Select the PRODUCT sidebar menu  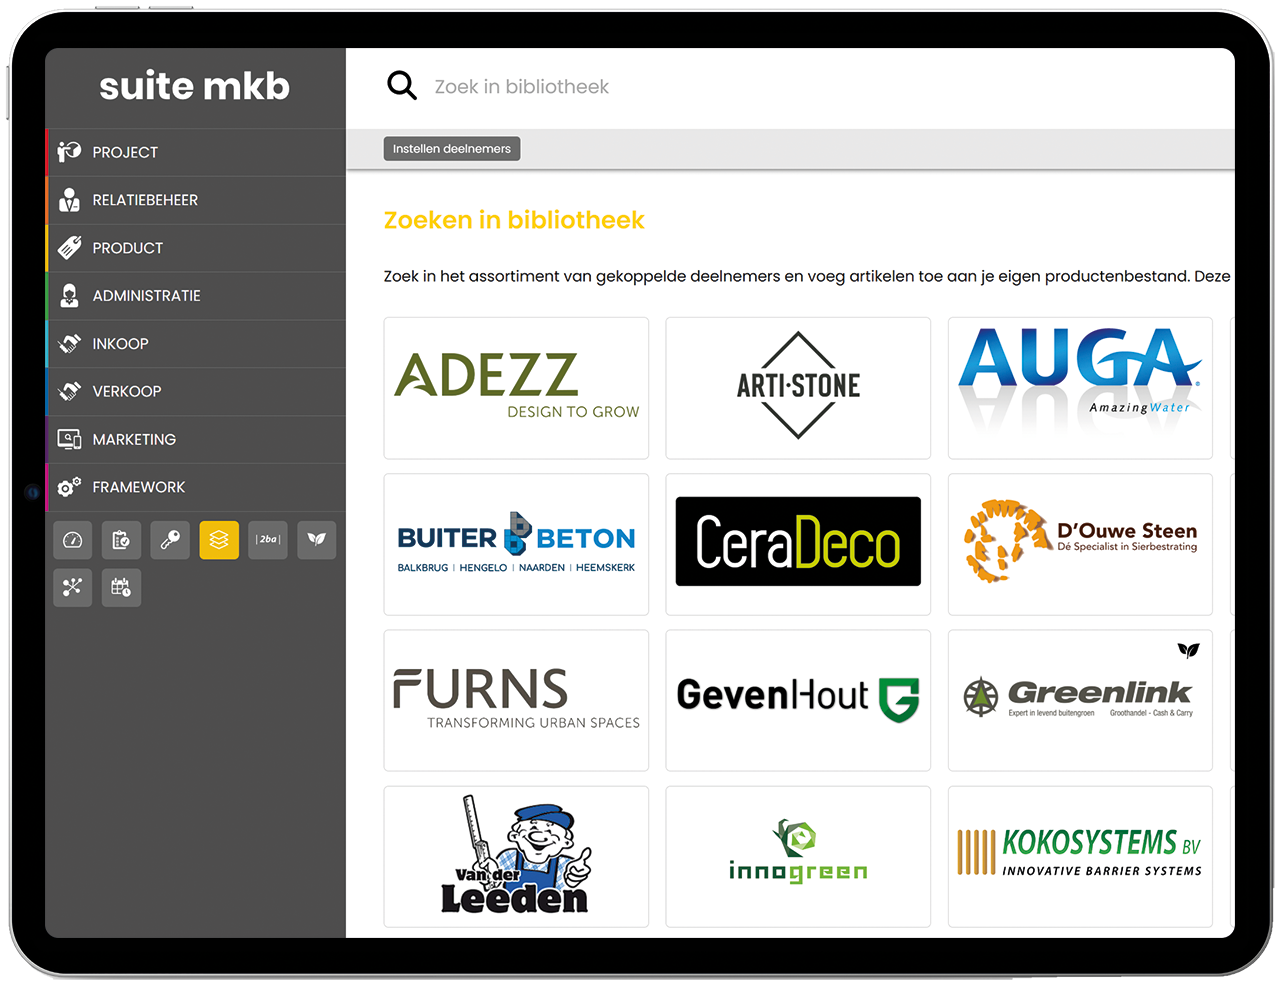[x=127, y=248]
